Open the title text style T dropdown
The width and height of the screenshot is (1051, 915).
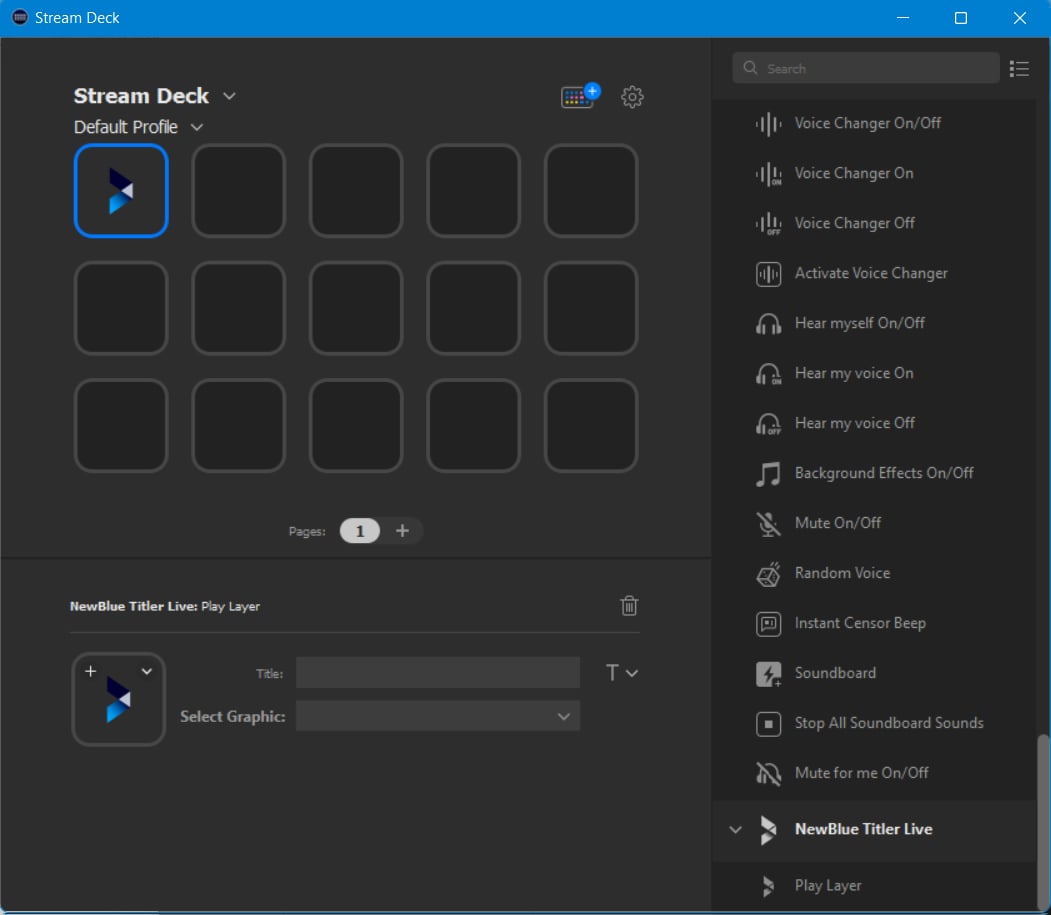(x=621, y=672)
